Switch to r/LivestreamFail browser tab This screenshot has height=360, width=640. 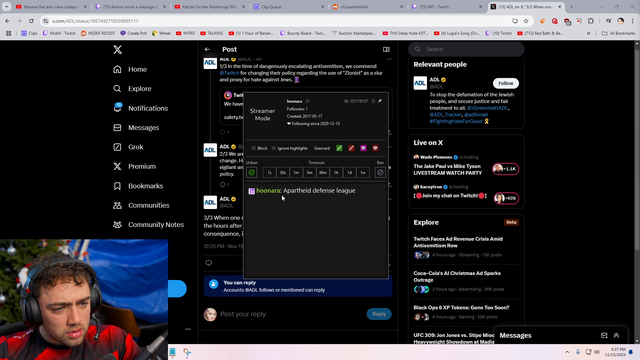point(367,7)
